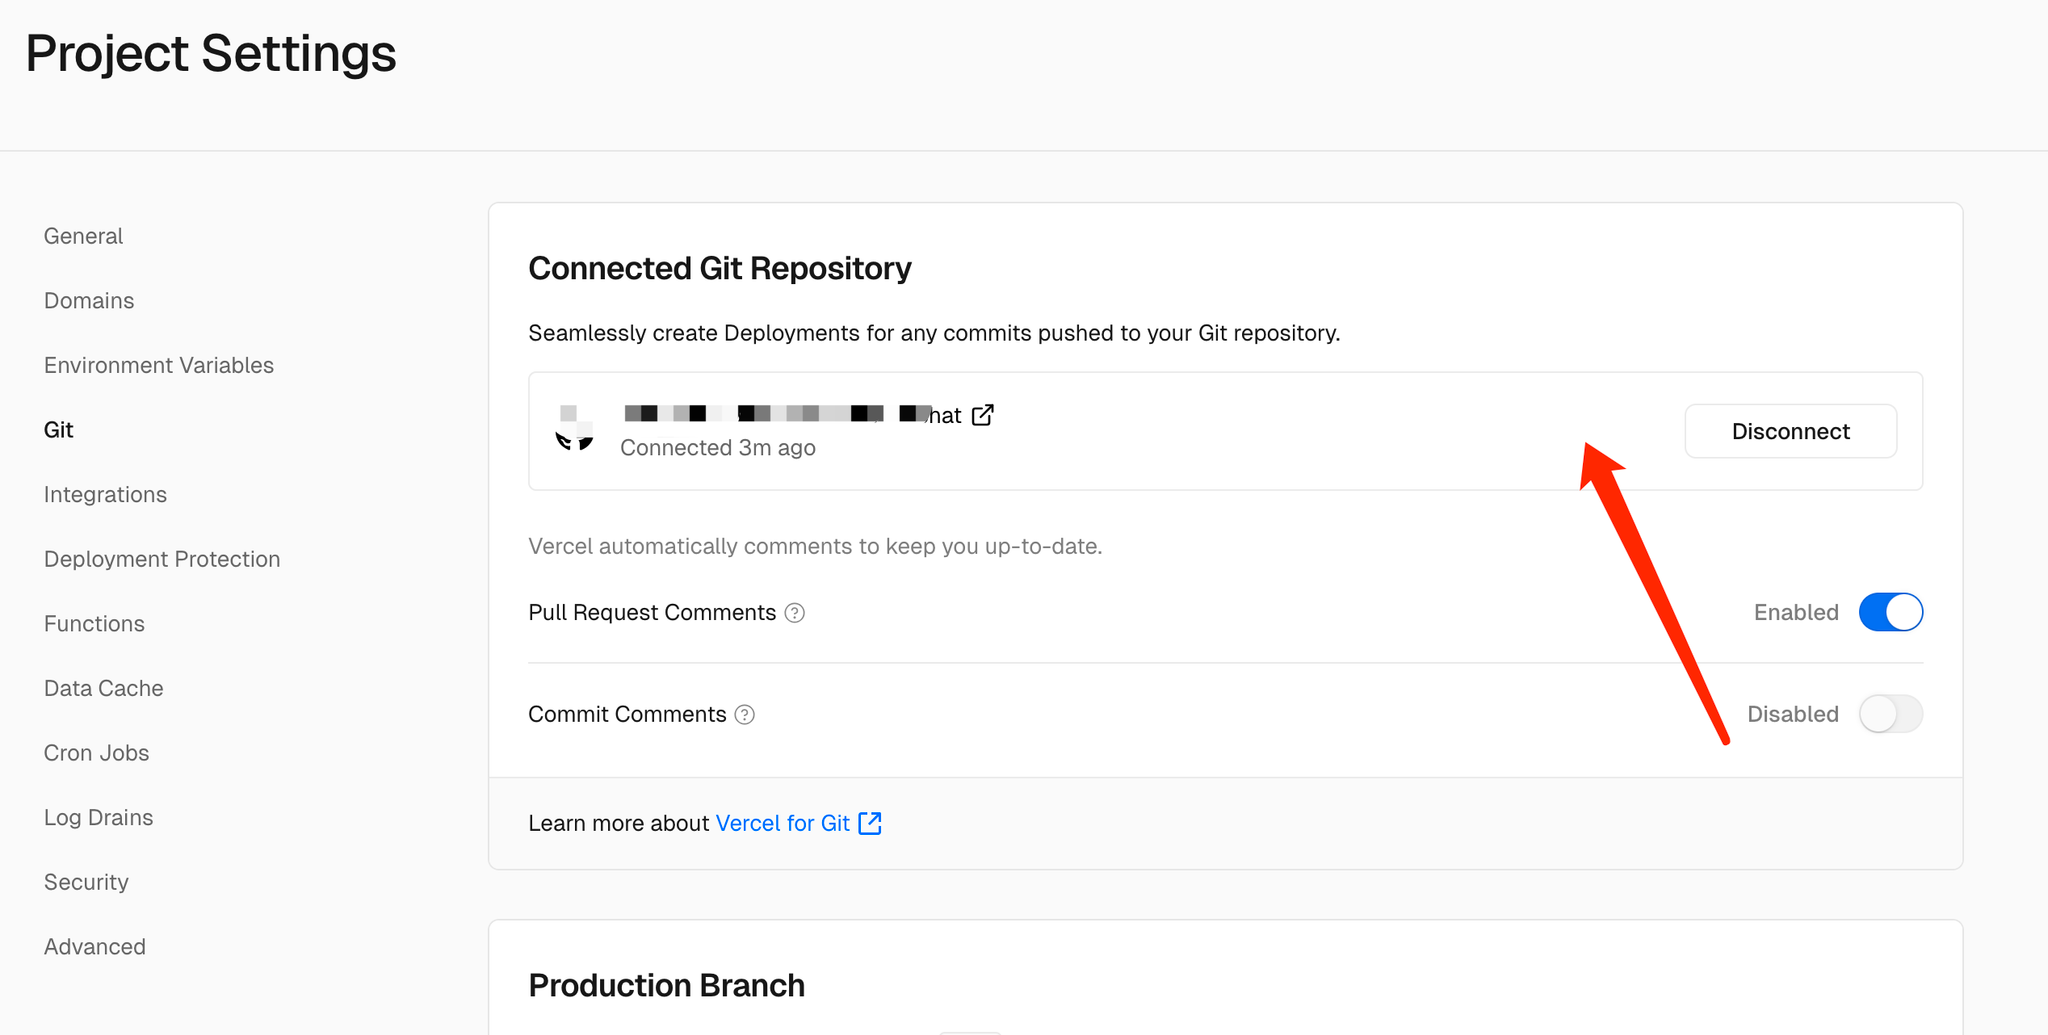2048x1035 pixels.
Task: Go to Domains settings
Action: (89, 301)
